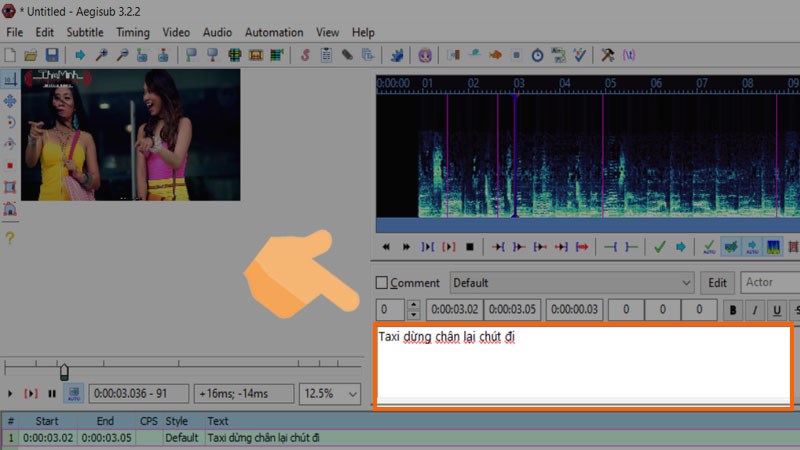Viewport: 800px width, 450px height.
Task: Toggle Bold formatting button
Action: pyautogui.click(x=733, y=310)
